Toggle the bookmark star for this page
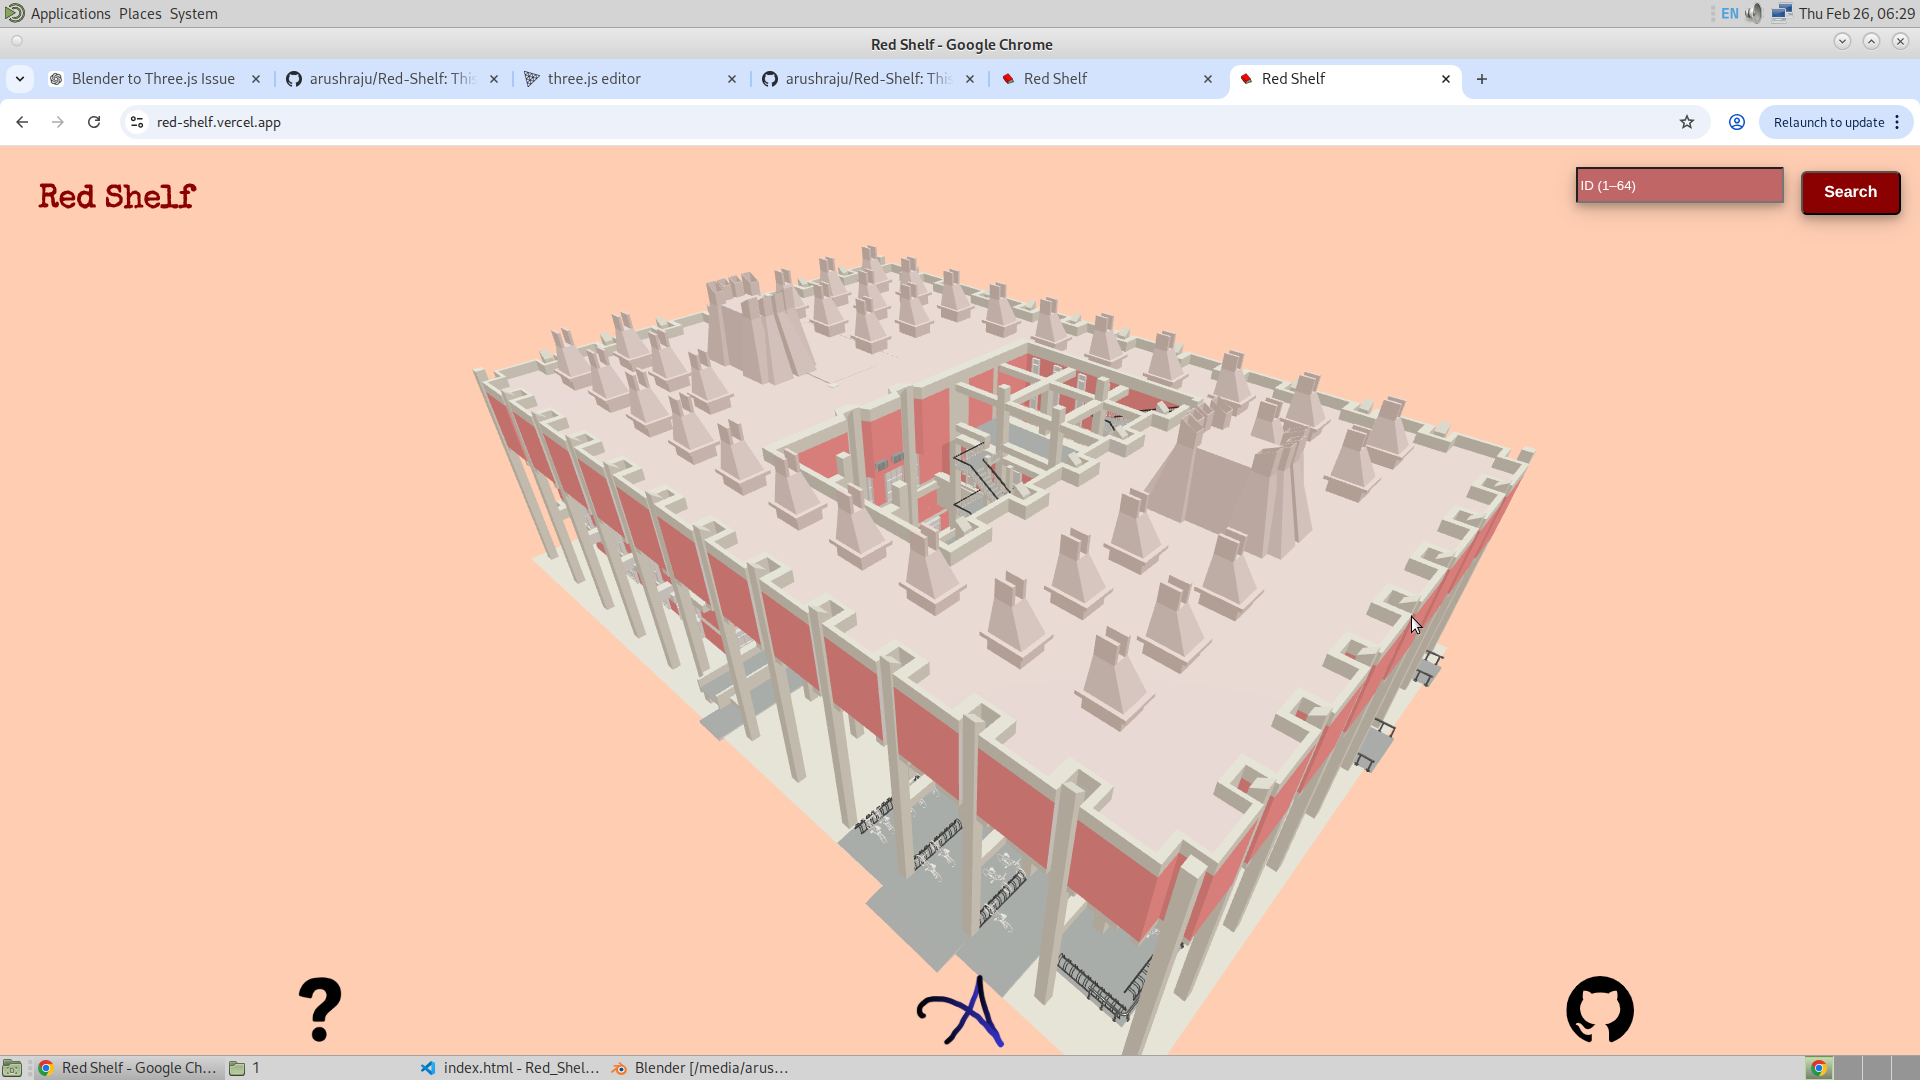 1687,122
